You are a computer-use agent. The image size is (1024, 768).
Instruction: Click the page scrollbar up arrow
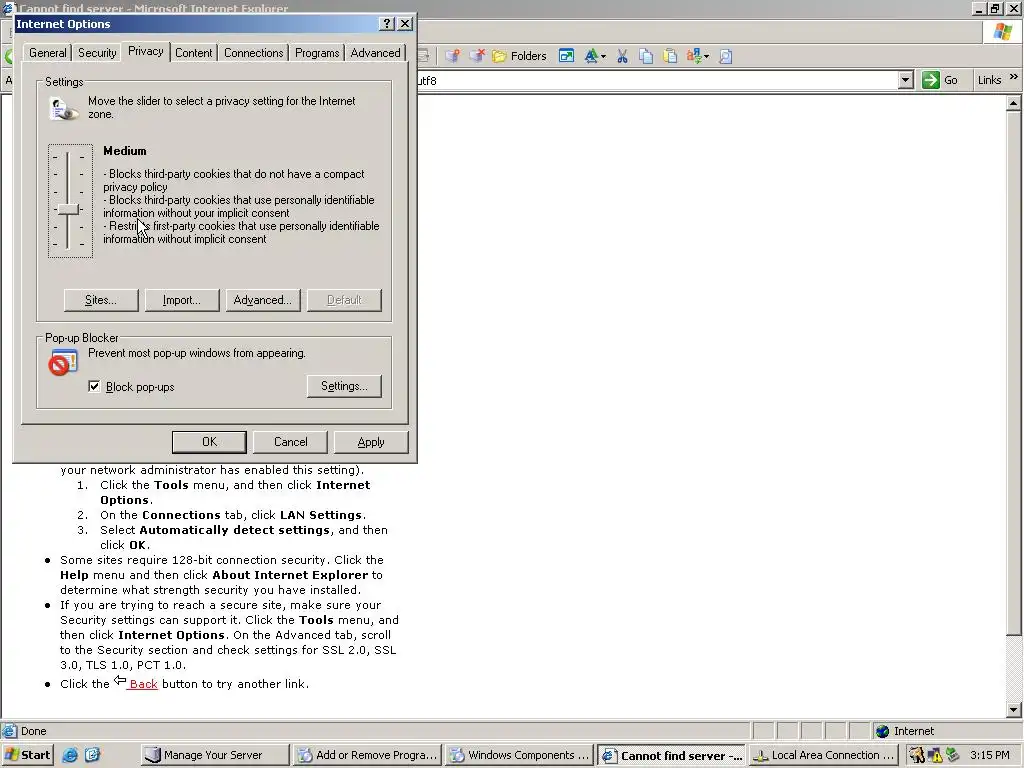[1014, 103]
